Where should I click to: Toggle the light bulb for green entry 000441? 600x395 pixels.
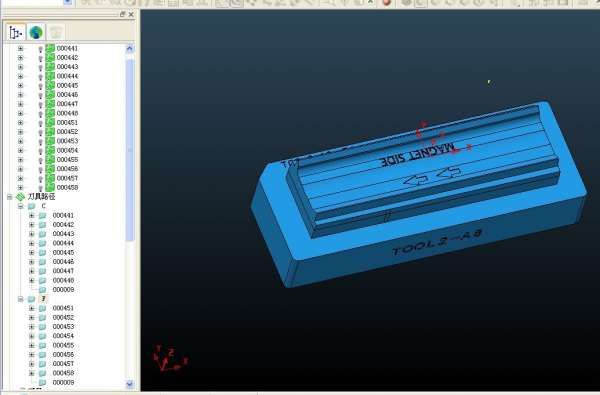[40, 49]
